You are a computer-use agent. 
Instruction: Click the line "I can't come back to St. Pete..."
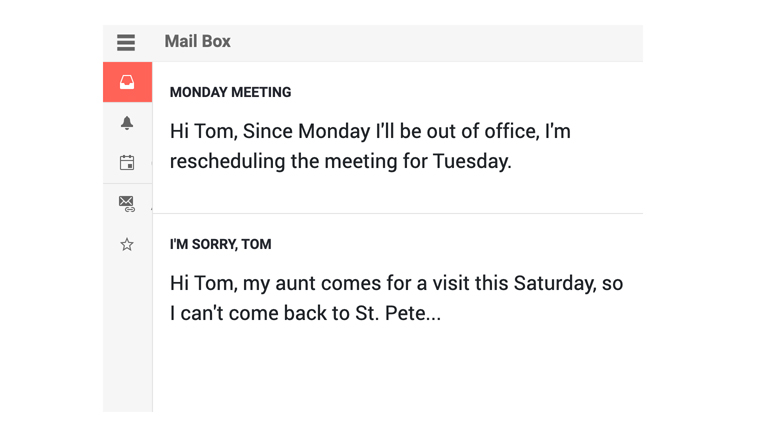305,313
